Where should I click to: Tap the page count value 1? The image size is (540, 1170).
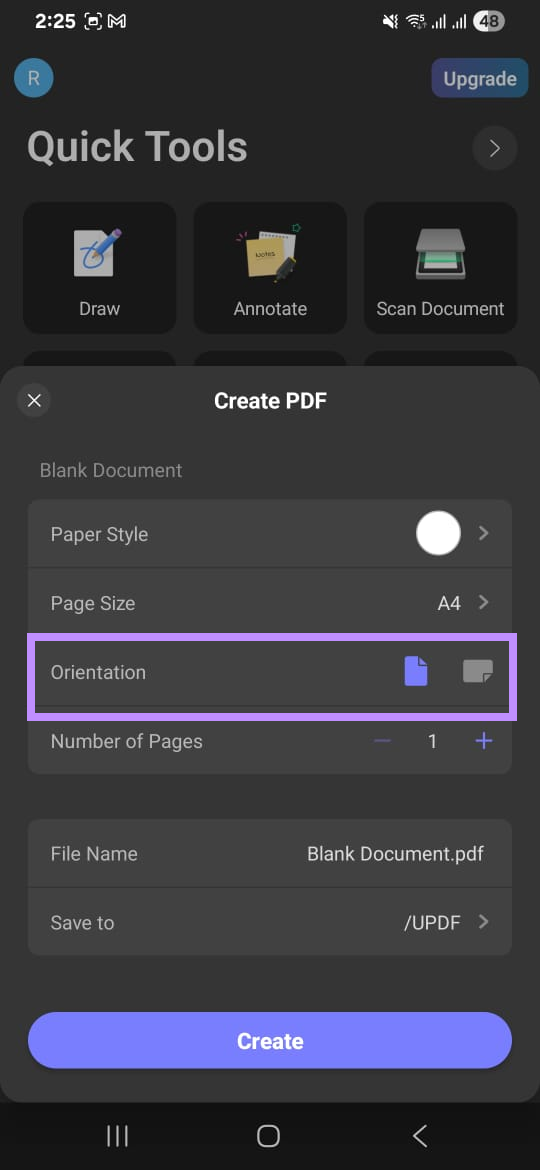[432, 742]
